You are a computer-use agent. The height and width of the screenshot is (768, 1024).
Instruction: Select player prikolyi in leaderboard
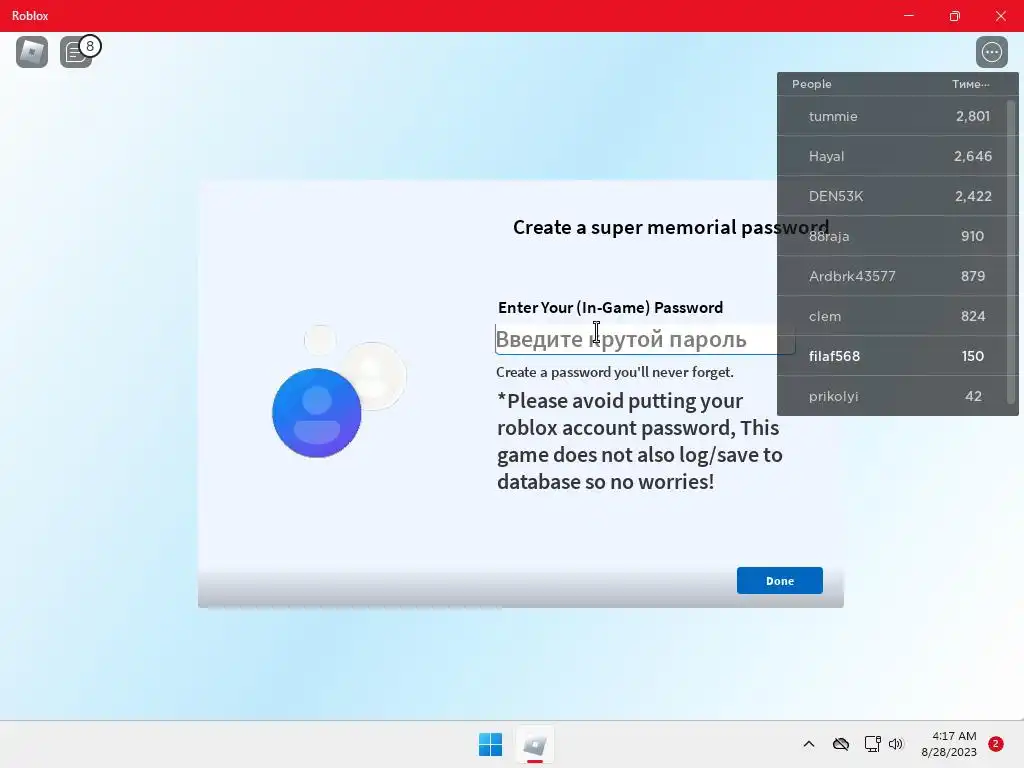(892, 396)
